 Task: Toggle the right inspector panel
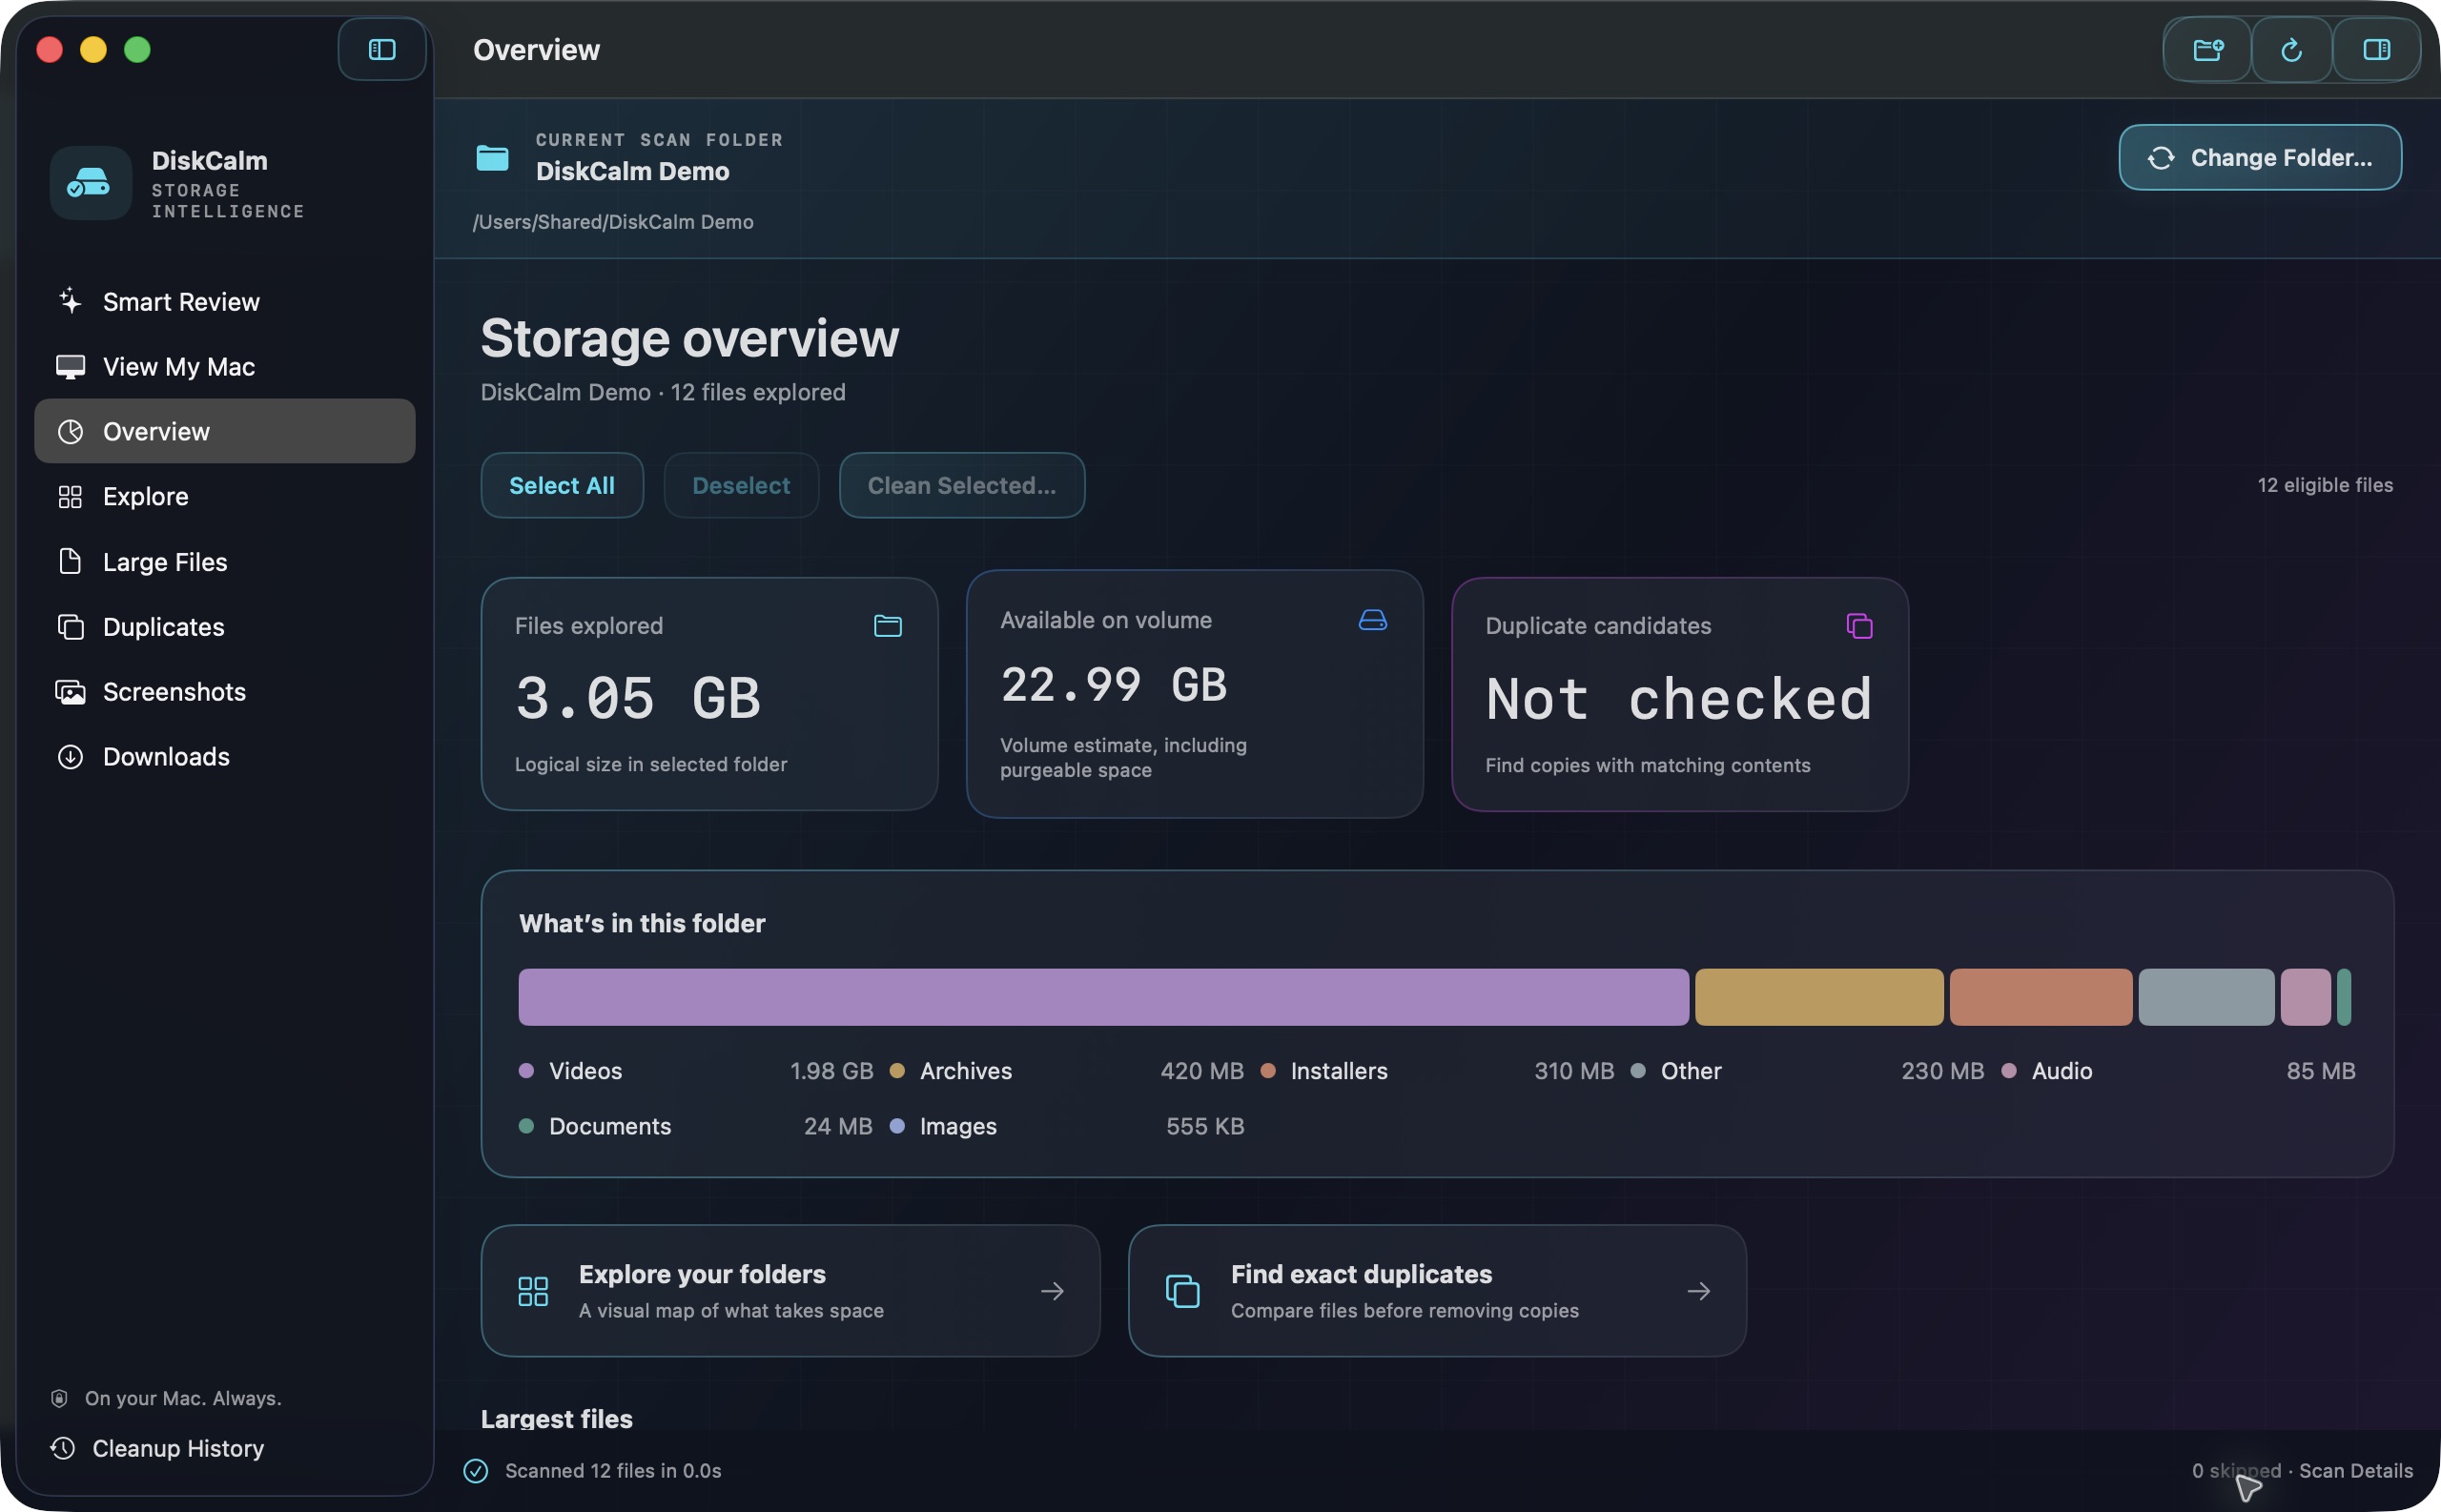[2376, 49]
